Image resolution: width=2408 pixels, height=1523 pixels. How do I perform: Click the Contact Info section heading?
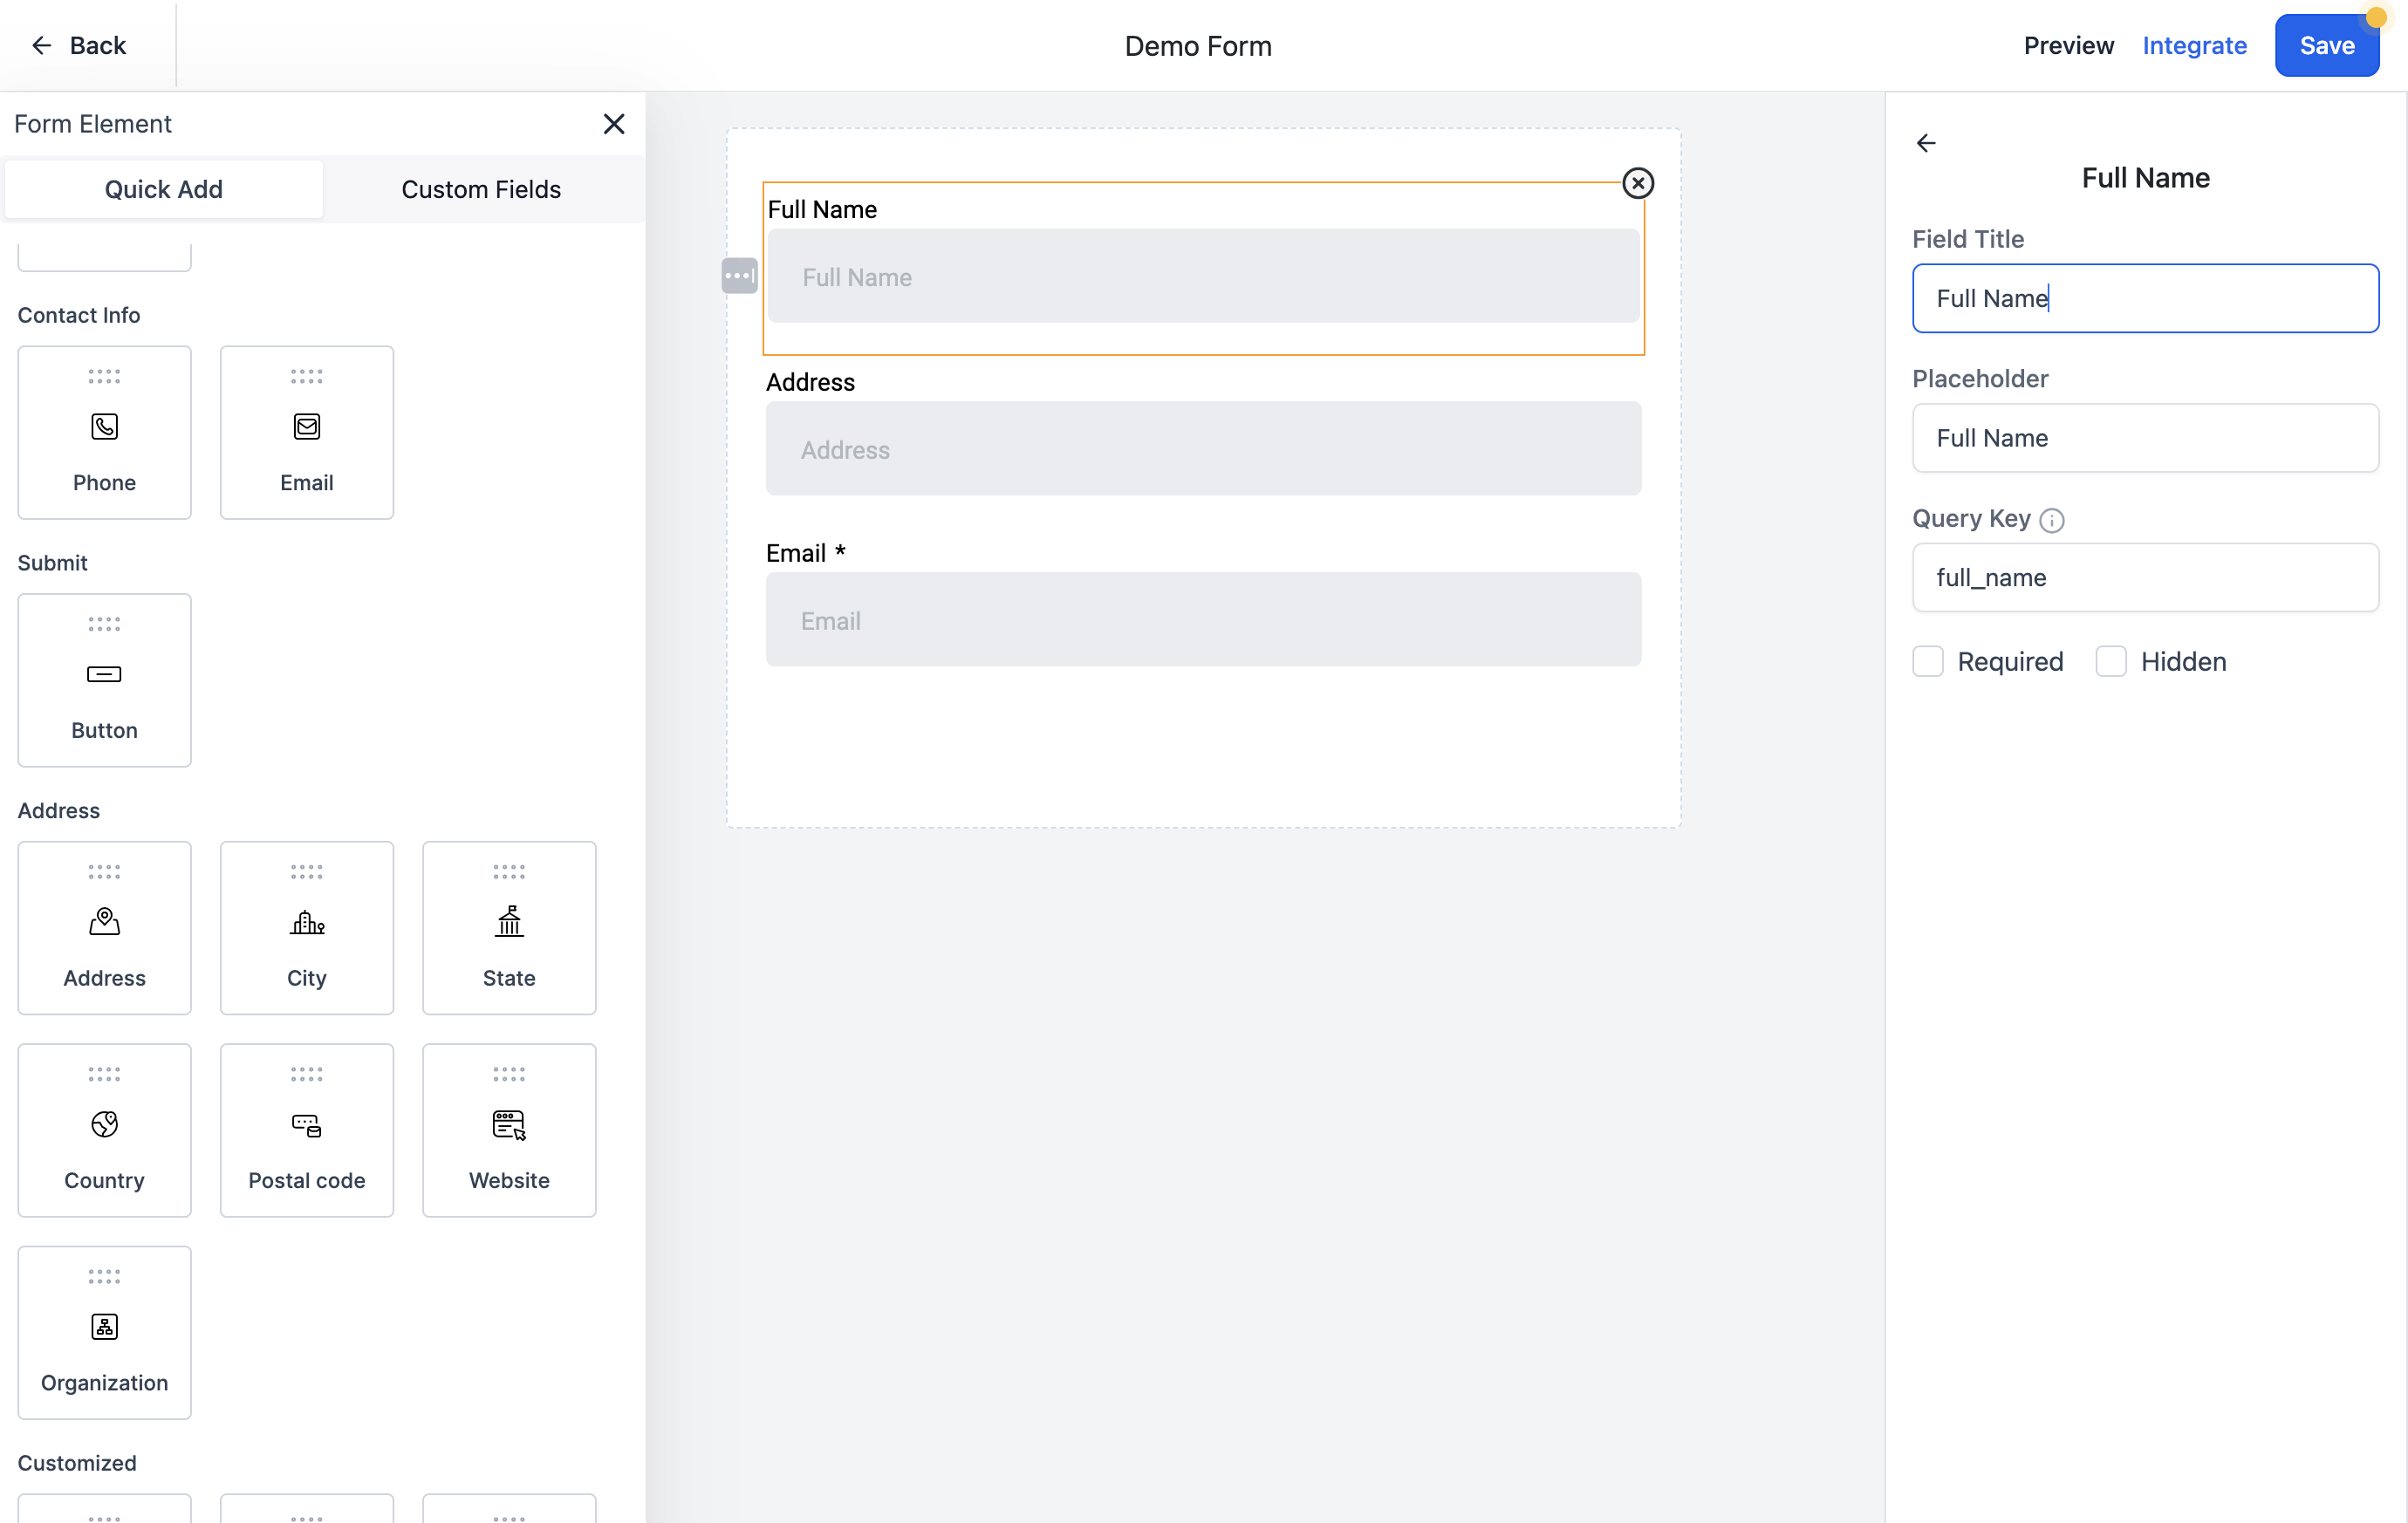79,315
